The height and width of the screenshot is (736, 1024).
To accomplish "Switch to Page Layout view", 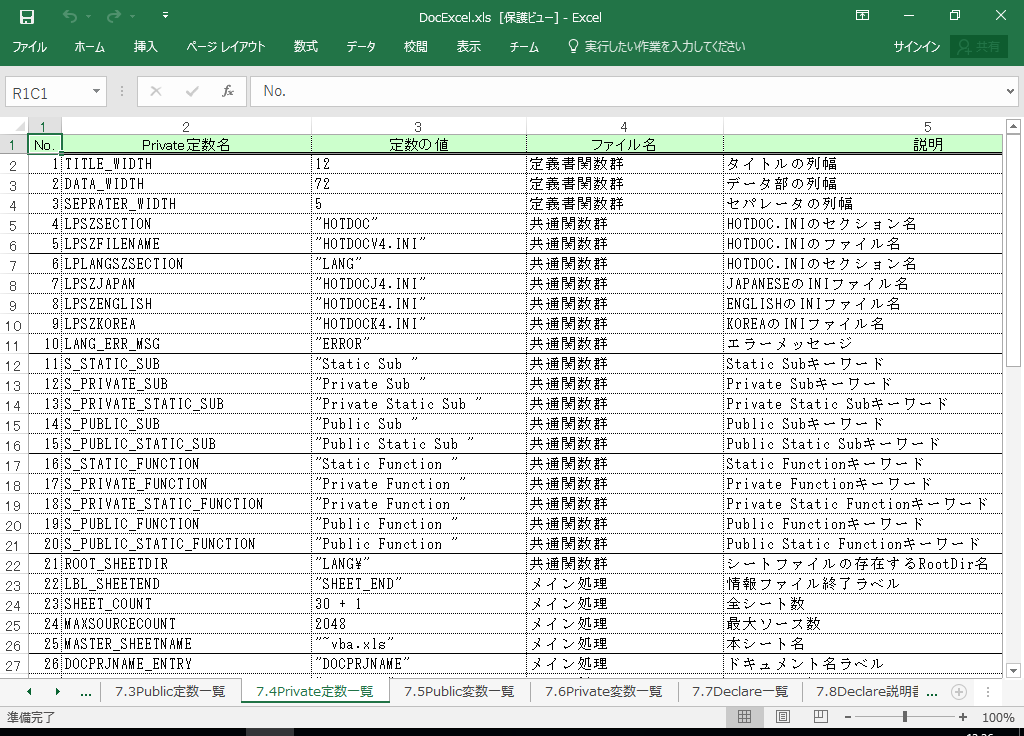I will tap(782, 717).
